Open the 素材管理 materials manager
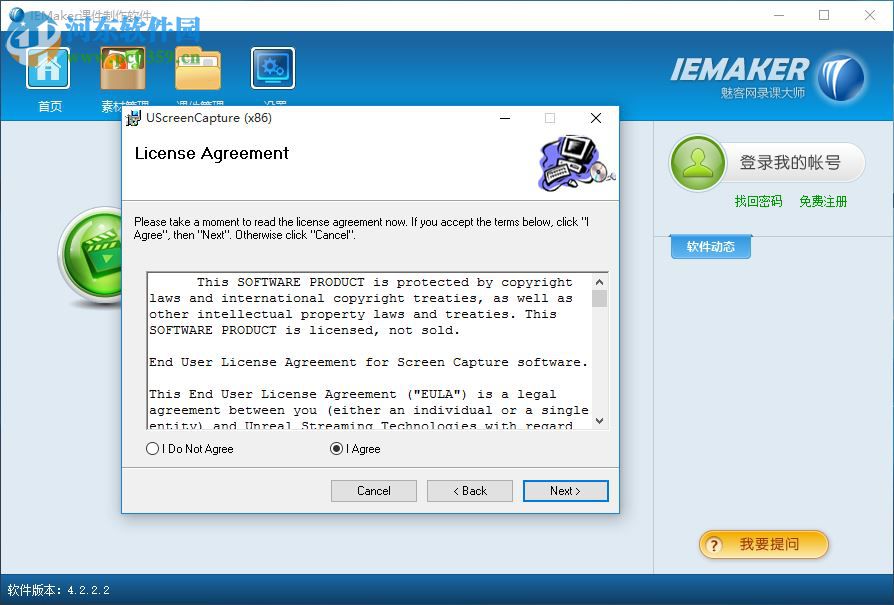The height and width of the screenshot is (605, 894). 122,70
